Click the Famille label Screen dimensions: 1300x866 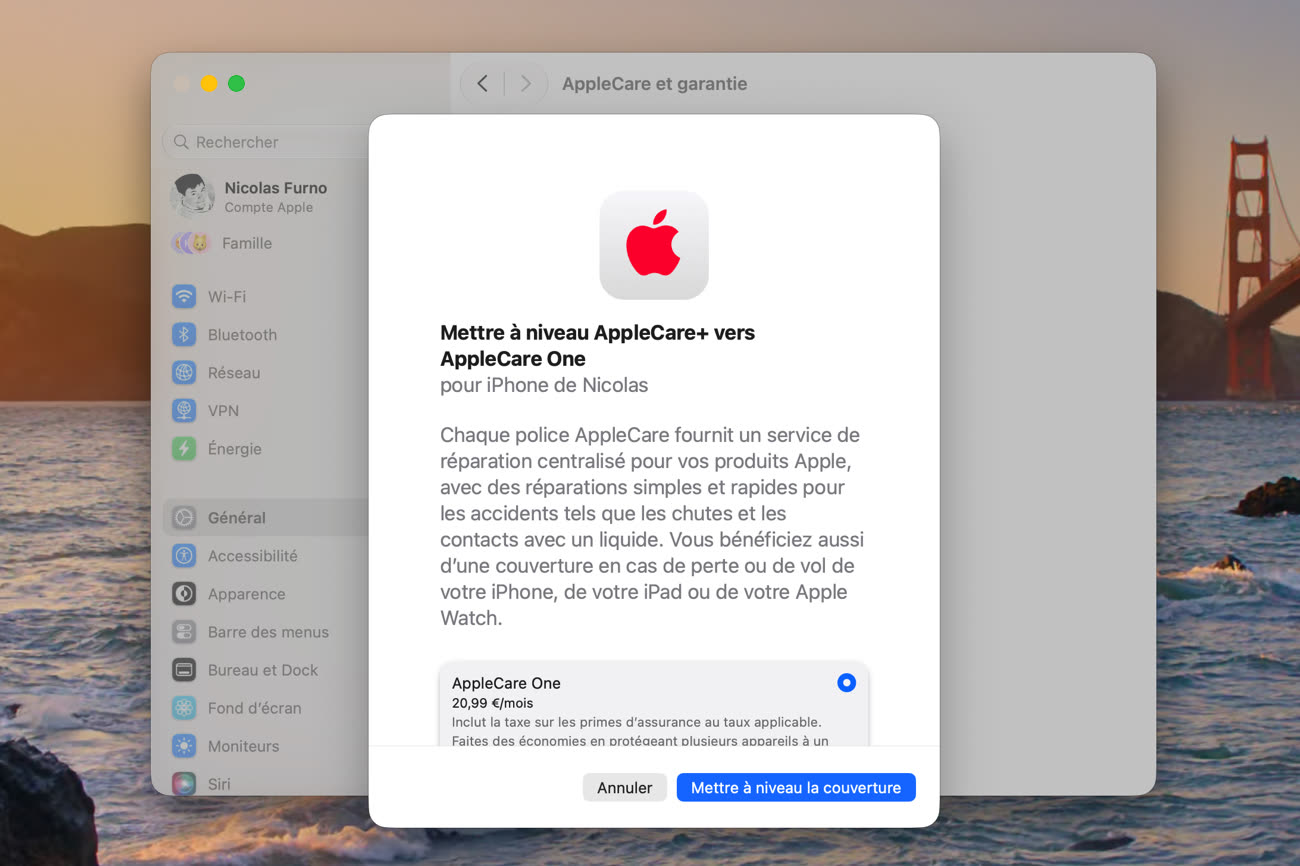(247, 243)
